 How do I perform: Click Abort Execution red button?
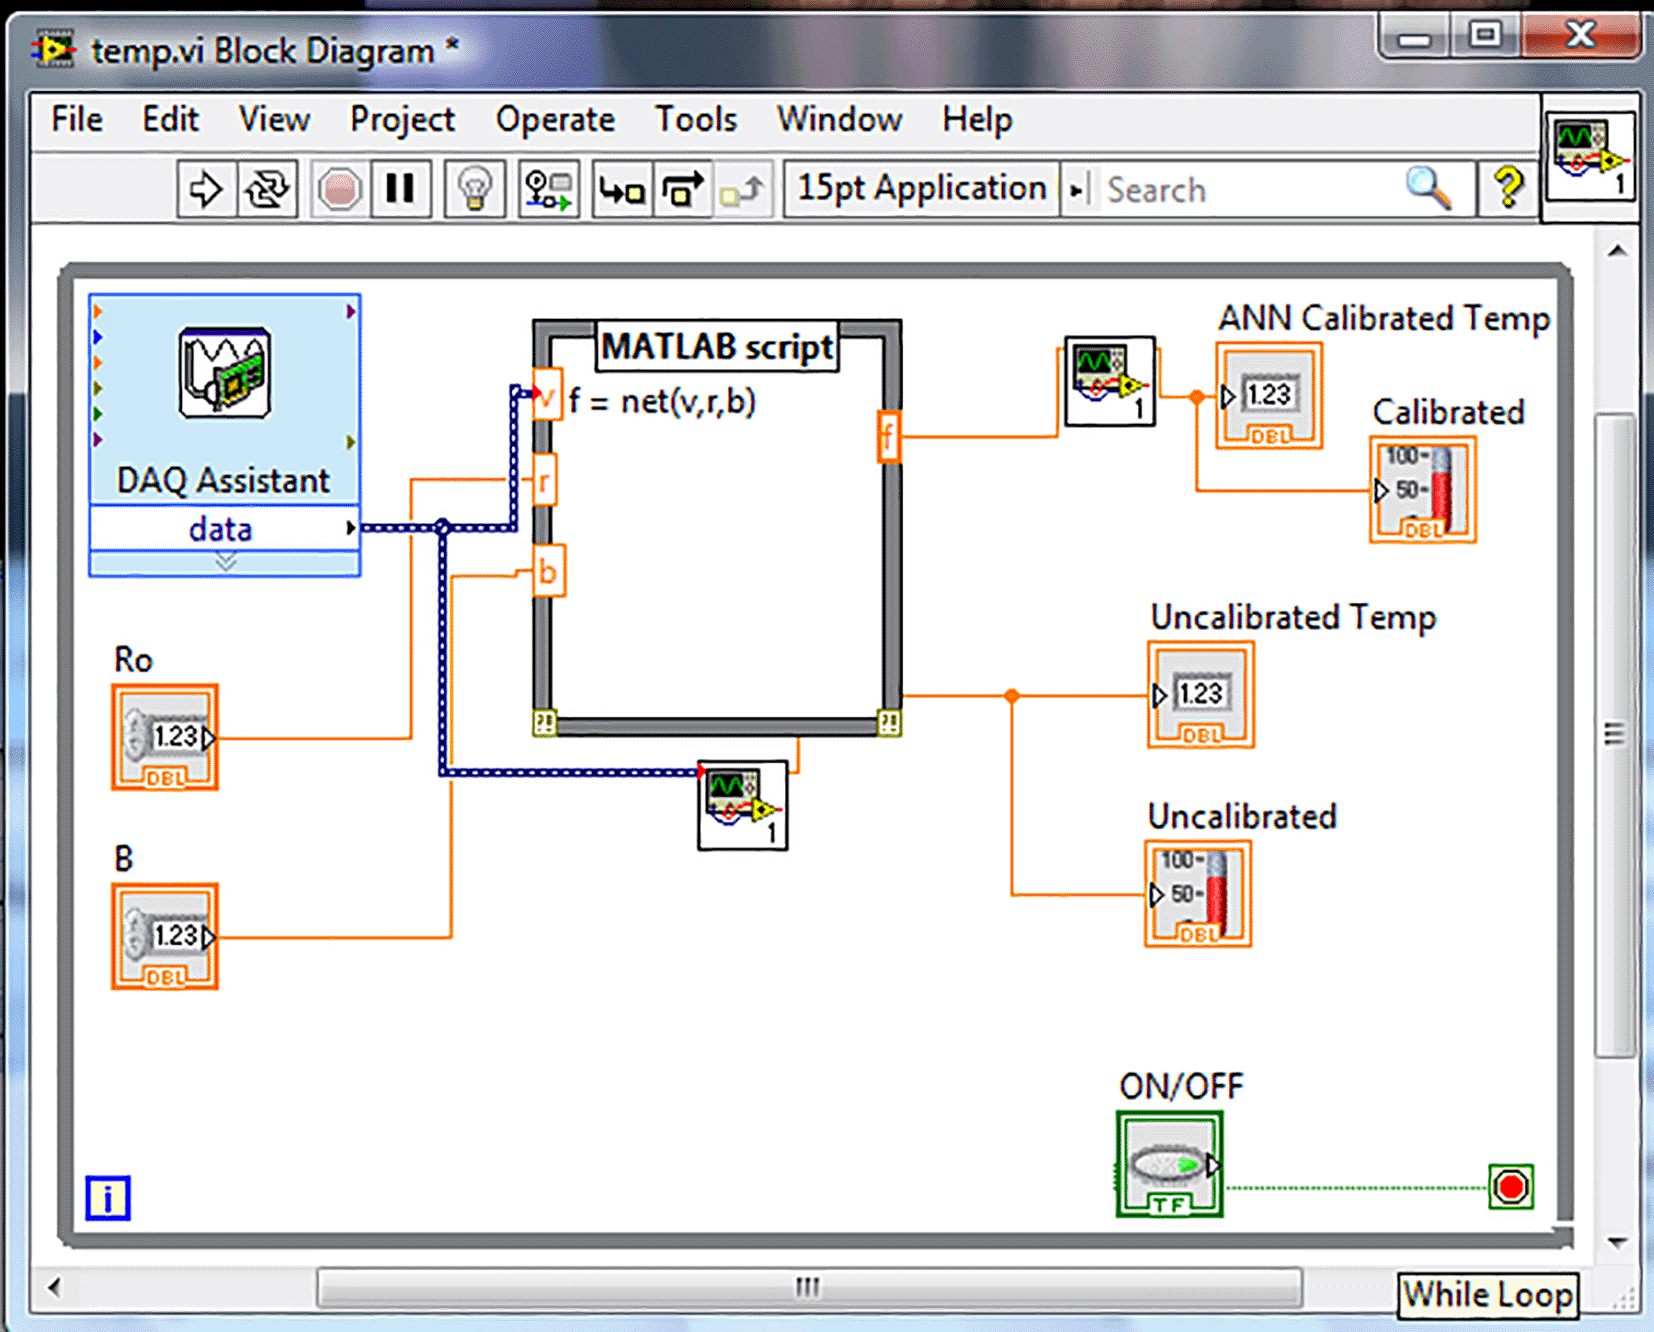[339, 189]
